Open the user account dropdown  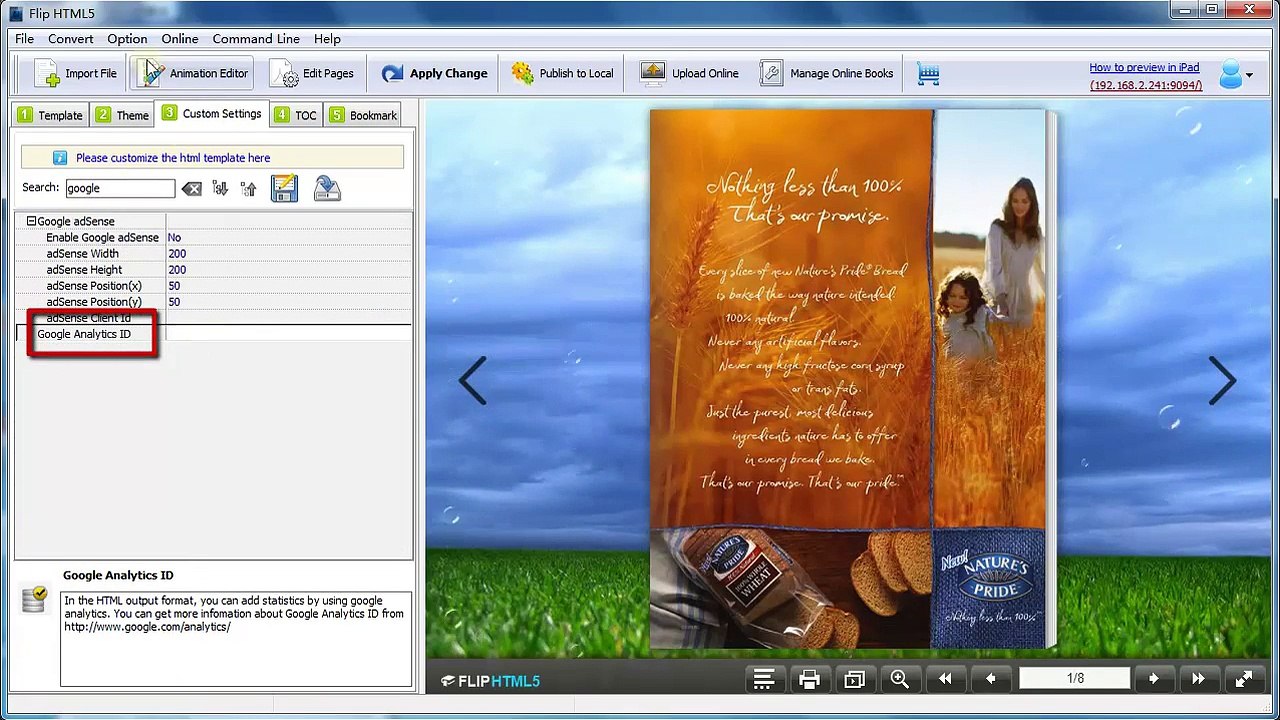1236,74
